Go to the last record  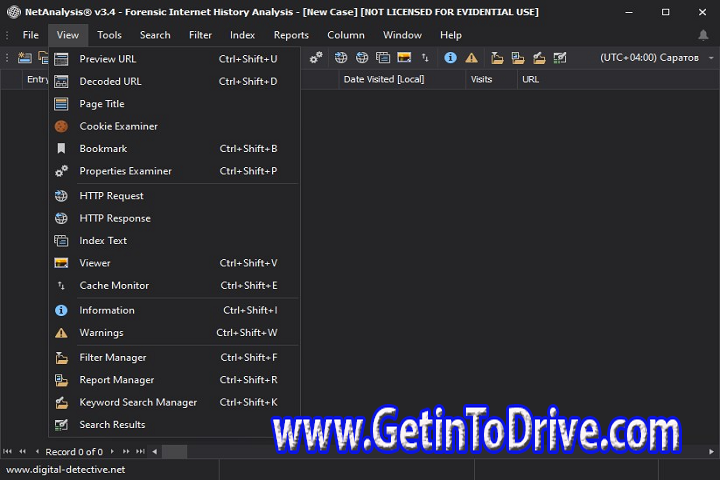(x=141, y=452)
